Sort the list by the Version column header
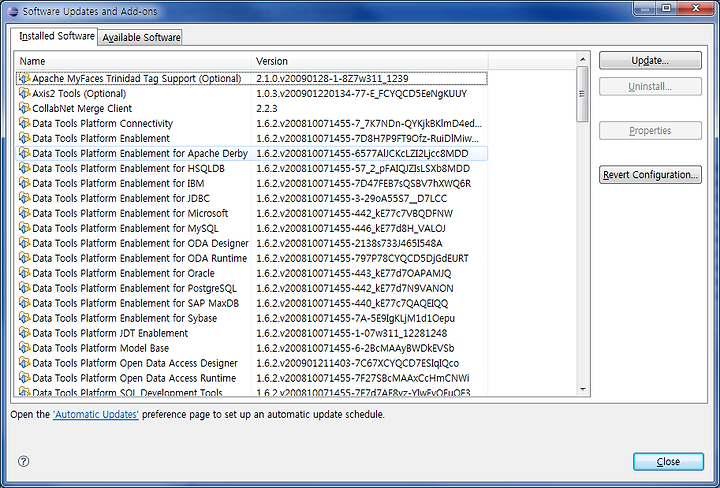720x488 pixels. point(370,61)
